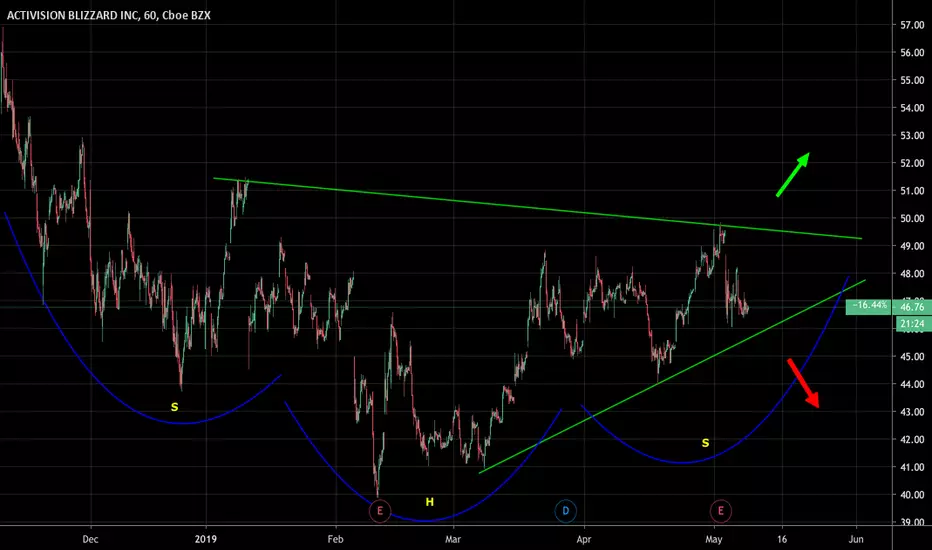932x550 pixels.
Task: Click the 57.00 price axis label
Action: [912, 25]
